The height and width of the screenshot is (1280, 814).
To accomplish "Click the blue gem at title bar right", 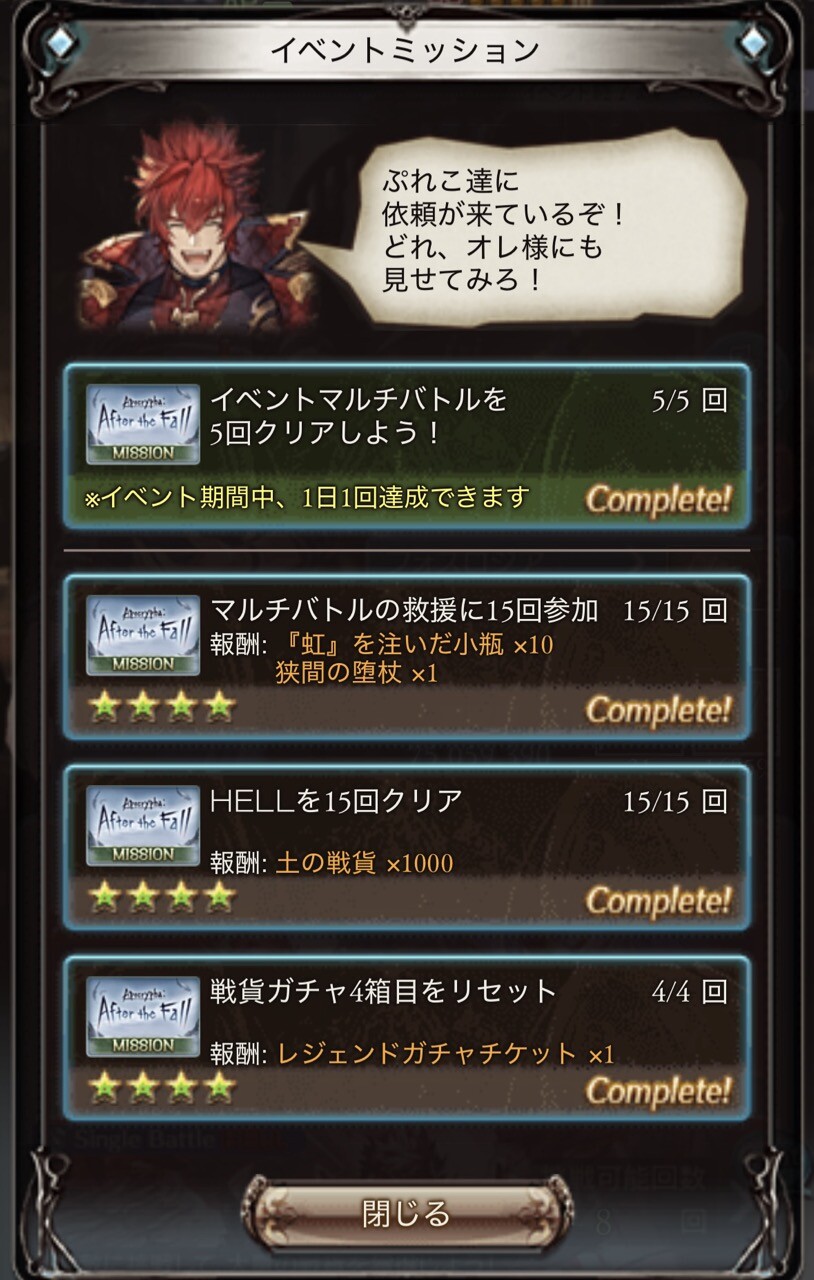I will pyautogui.click(x=755, y=42).
